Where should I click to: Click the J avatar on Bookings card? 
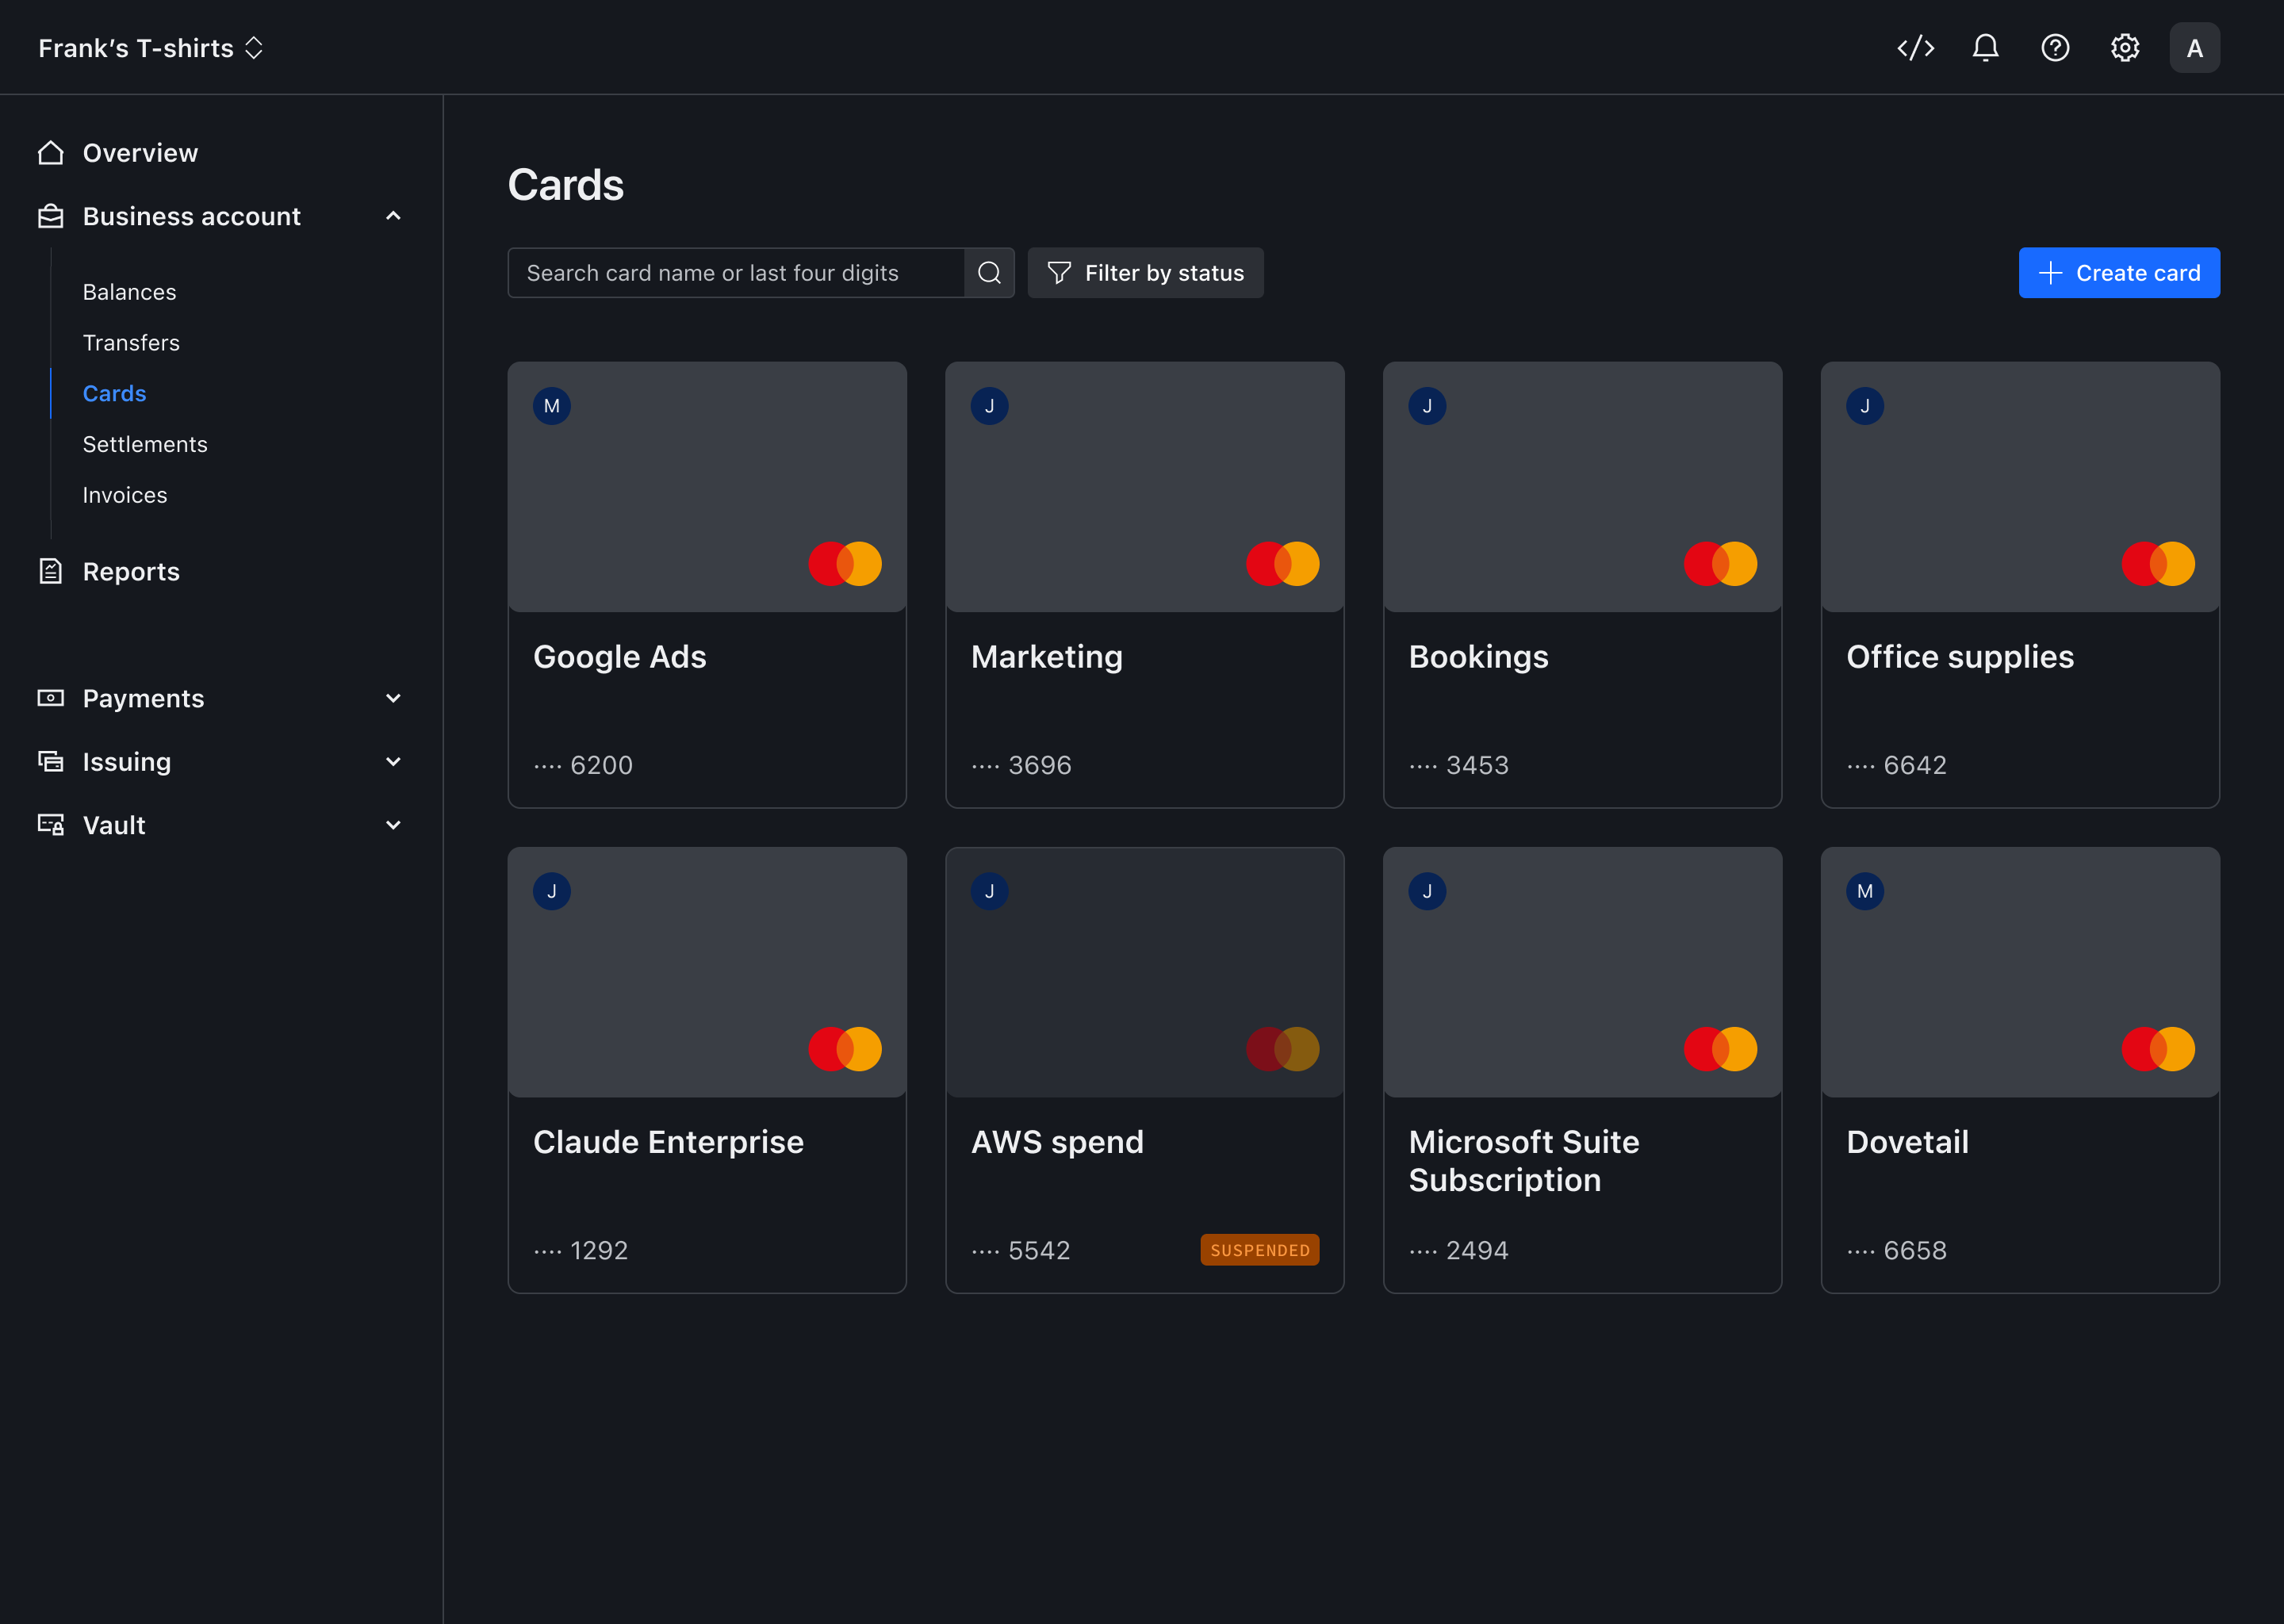pyautogui.click(x=1427, y=406)
